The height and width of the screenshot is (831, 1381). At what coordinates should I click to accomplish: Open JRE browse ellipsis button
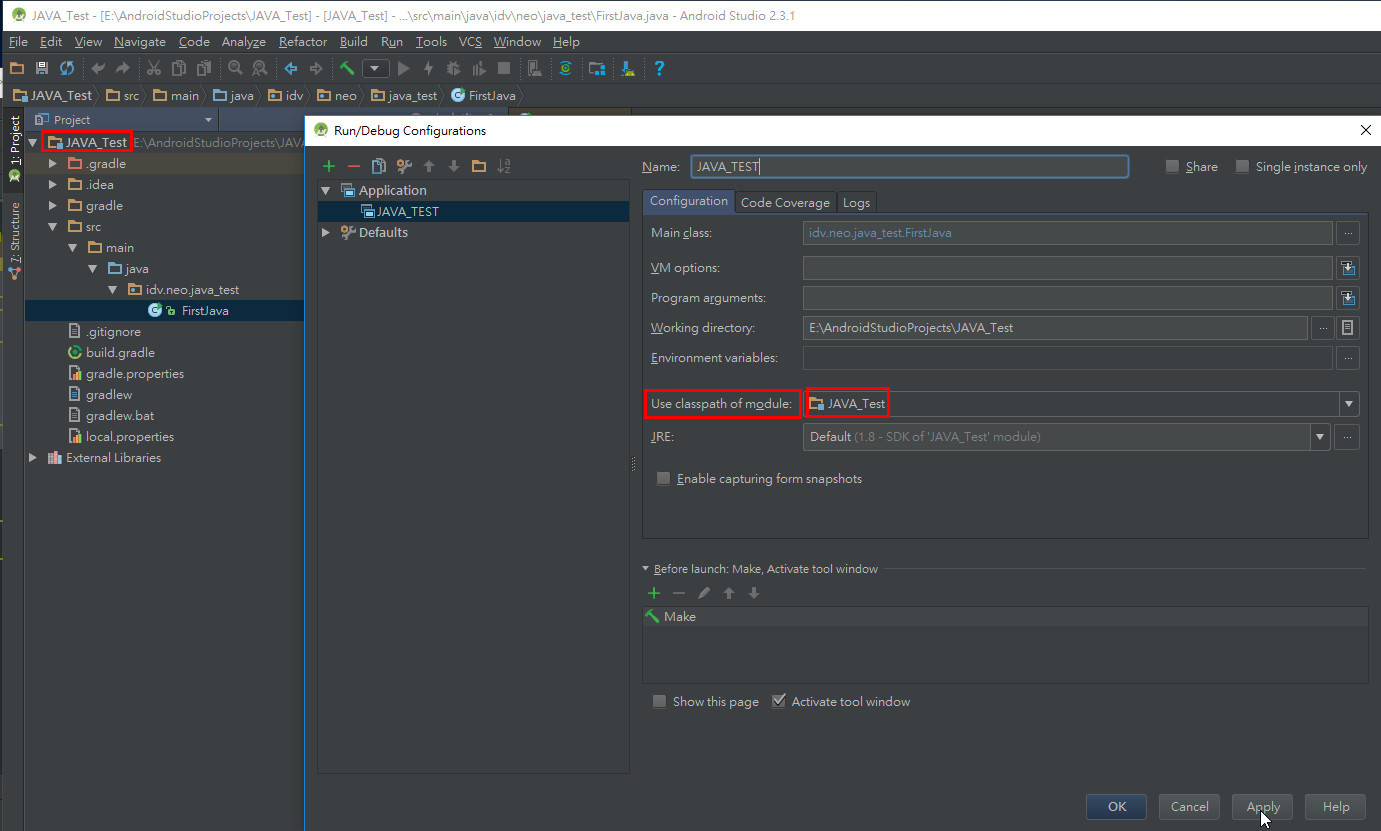coord(1348,437)
